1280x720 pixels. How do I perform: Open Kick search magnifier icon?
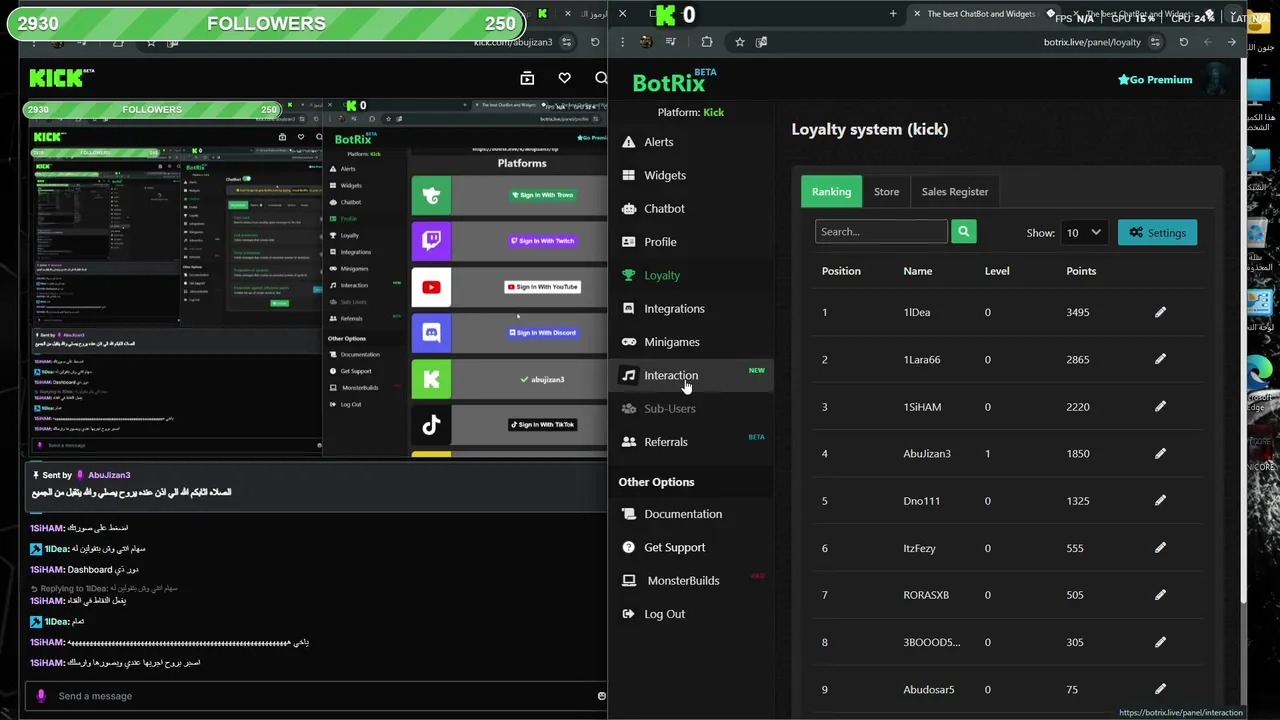pos(601,78)
